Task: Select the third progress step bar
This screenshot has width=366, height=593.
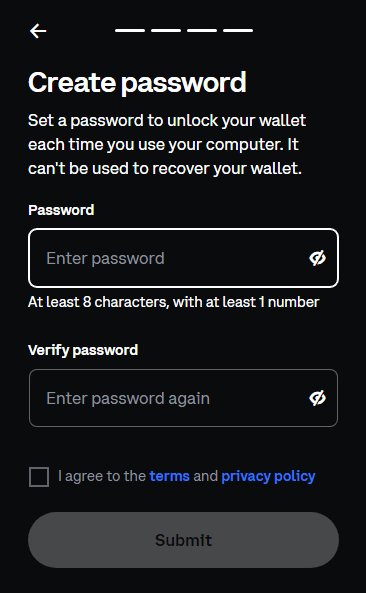Action: click(x=202, y=30)
